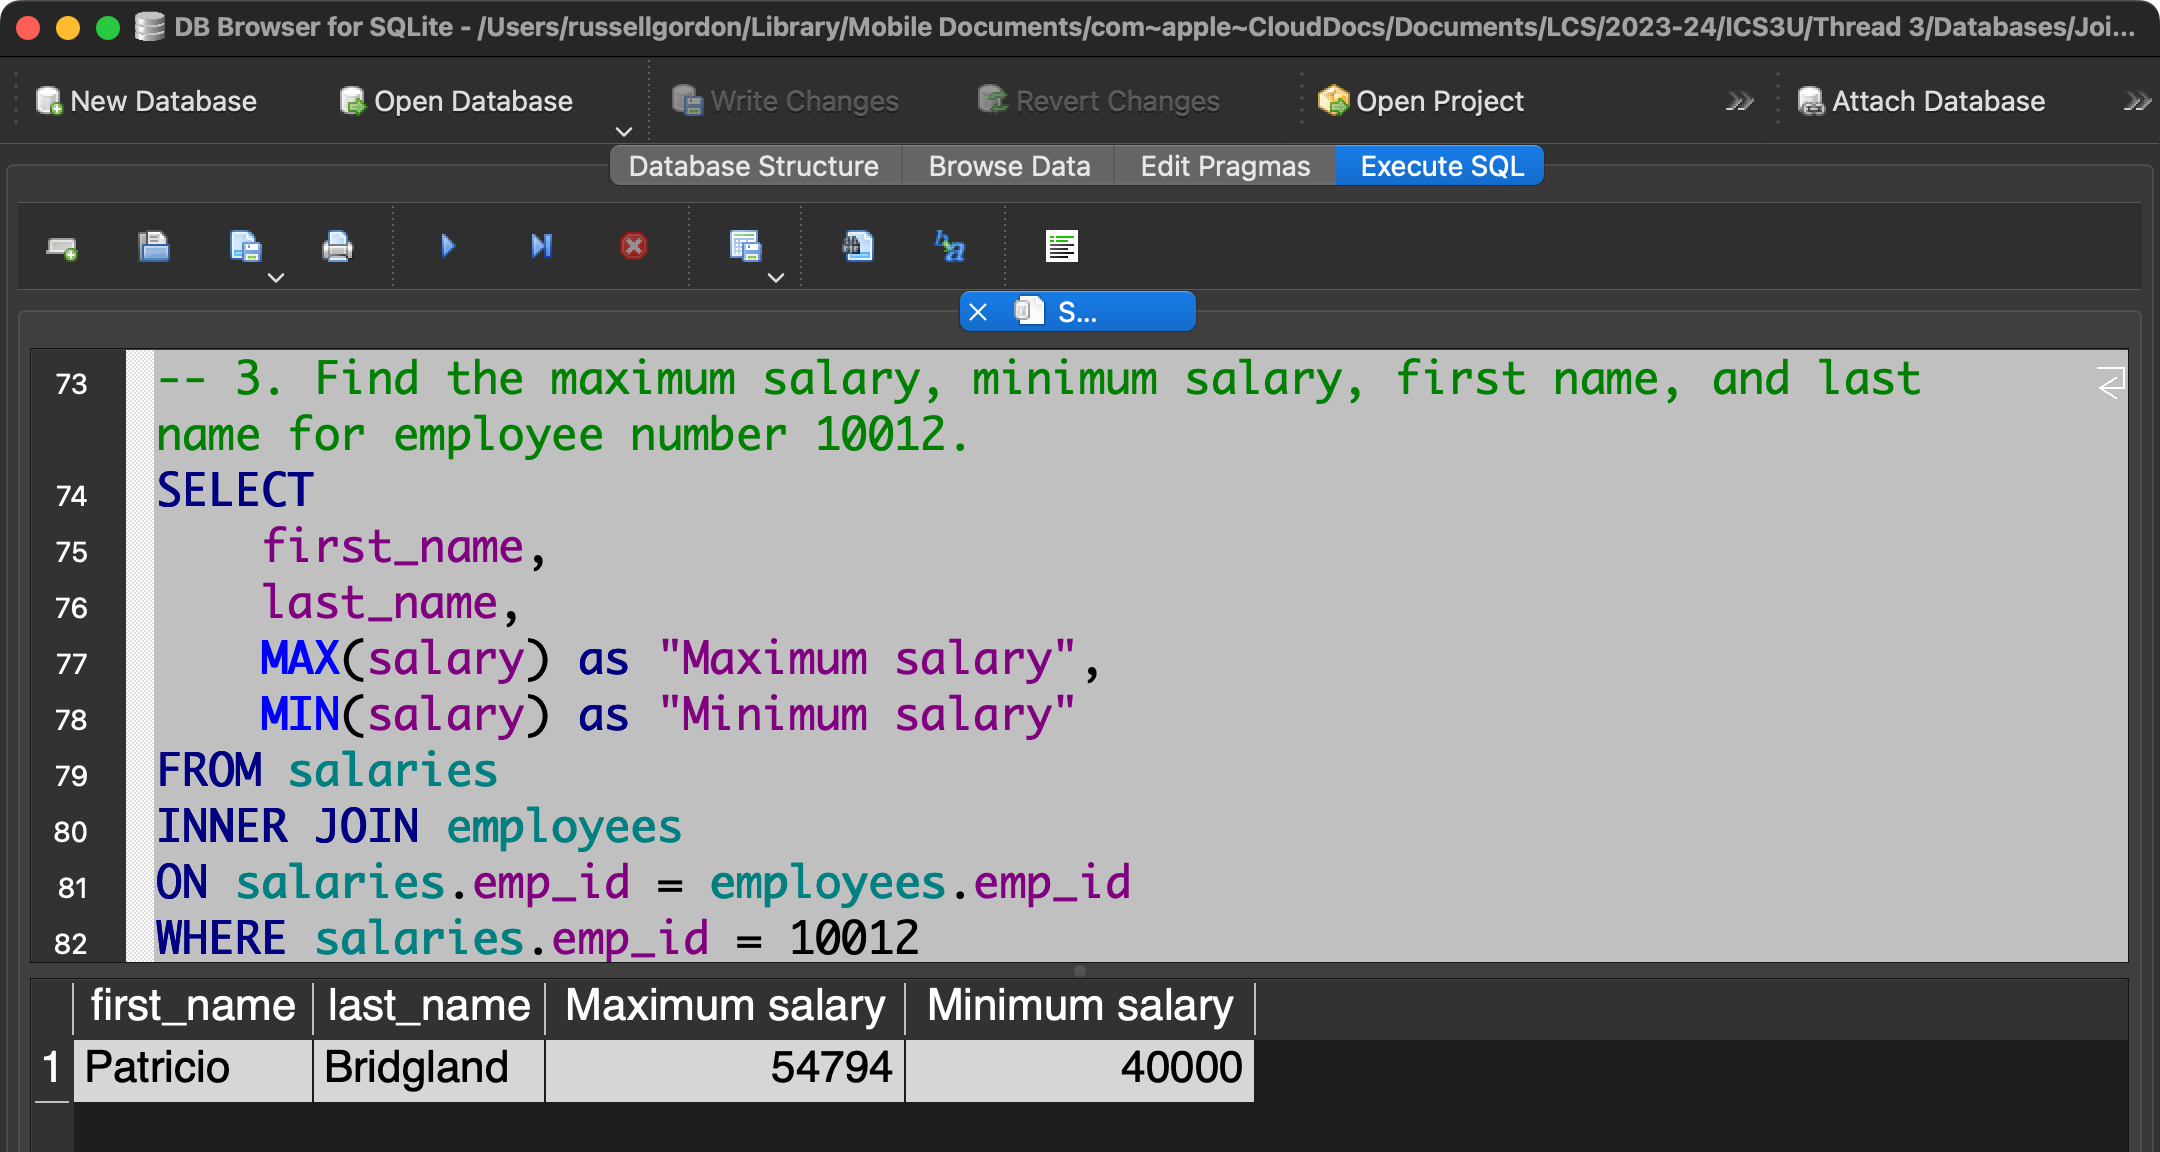Open Find and Replace icon
The width and height of the screenshot is (2160, 1152).
click(x=949, y=246)
